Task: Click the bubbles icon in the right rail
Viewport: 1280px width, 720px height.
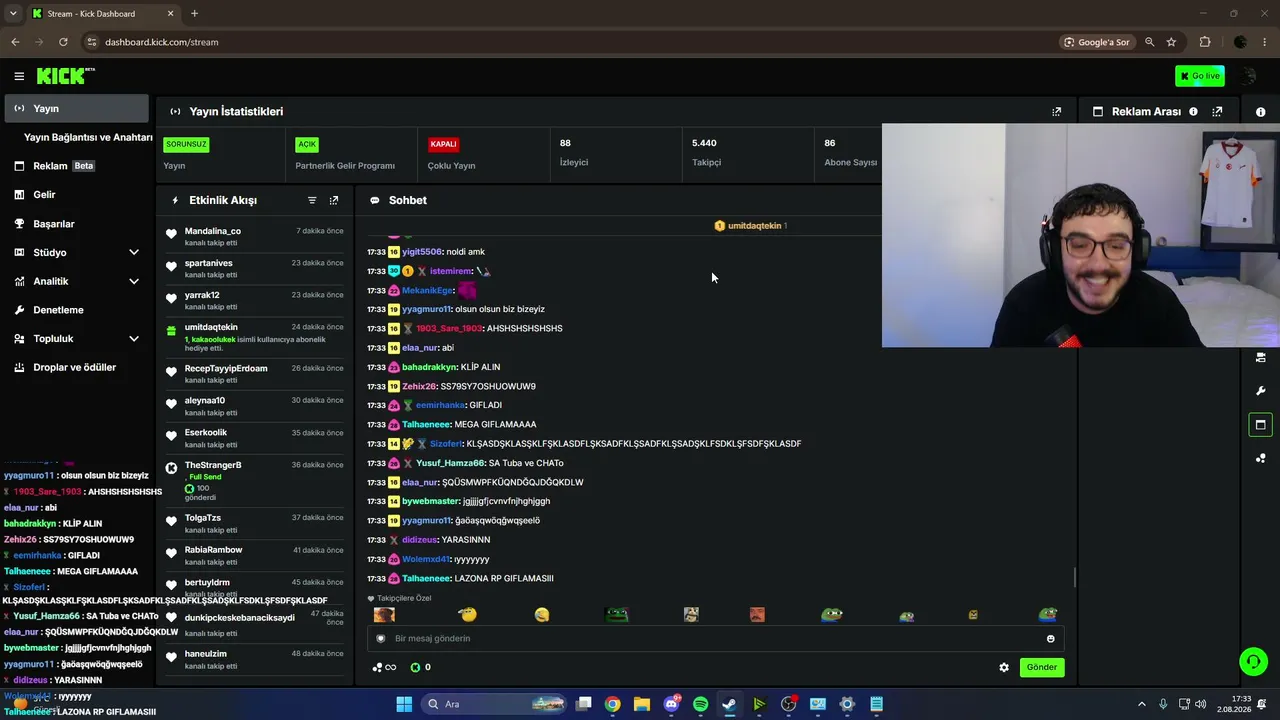Action: pyautogui.click(x=1261, y=458)
